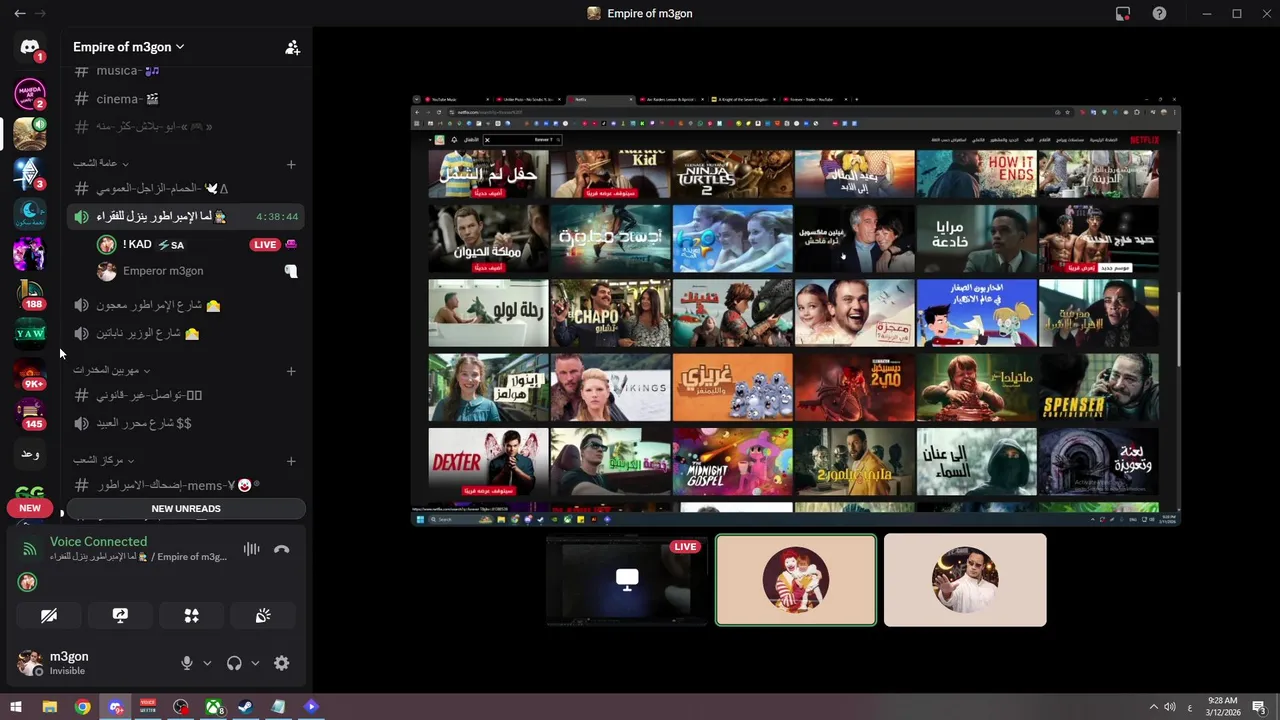Open Steam from the taskbar
The height and width of the screenshot is (720, 1280).
(x=245, y=707)
